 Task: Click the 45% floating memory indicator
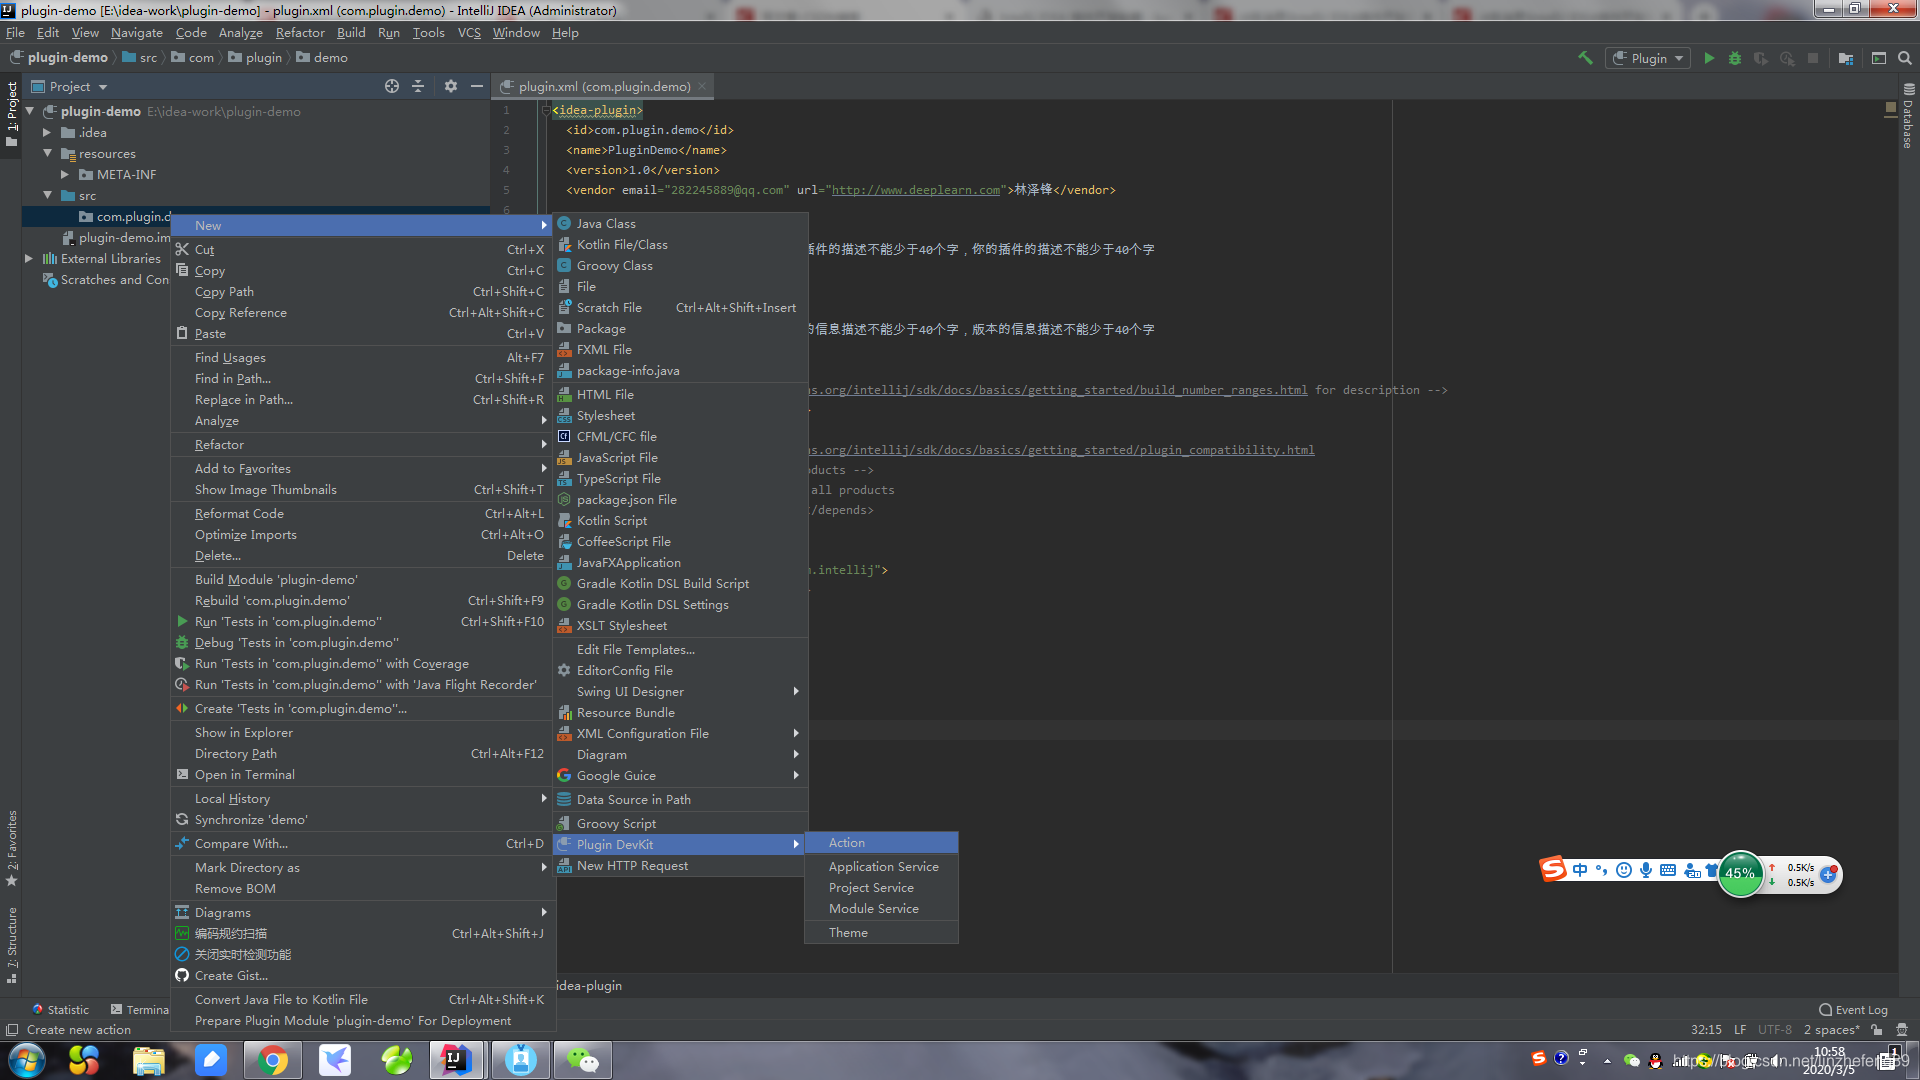tap(1740, 874)
